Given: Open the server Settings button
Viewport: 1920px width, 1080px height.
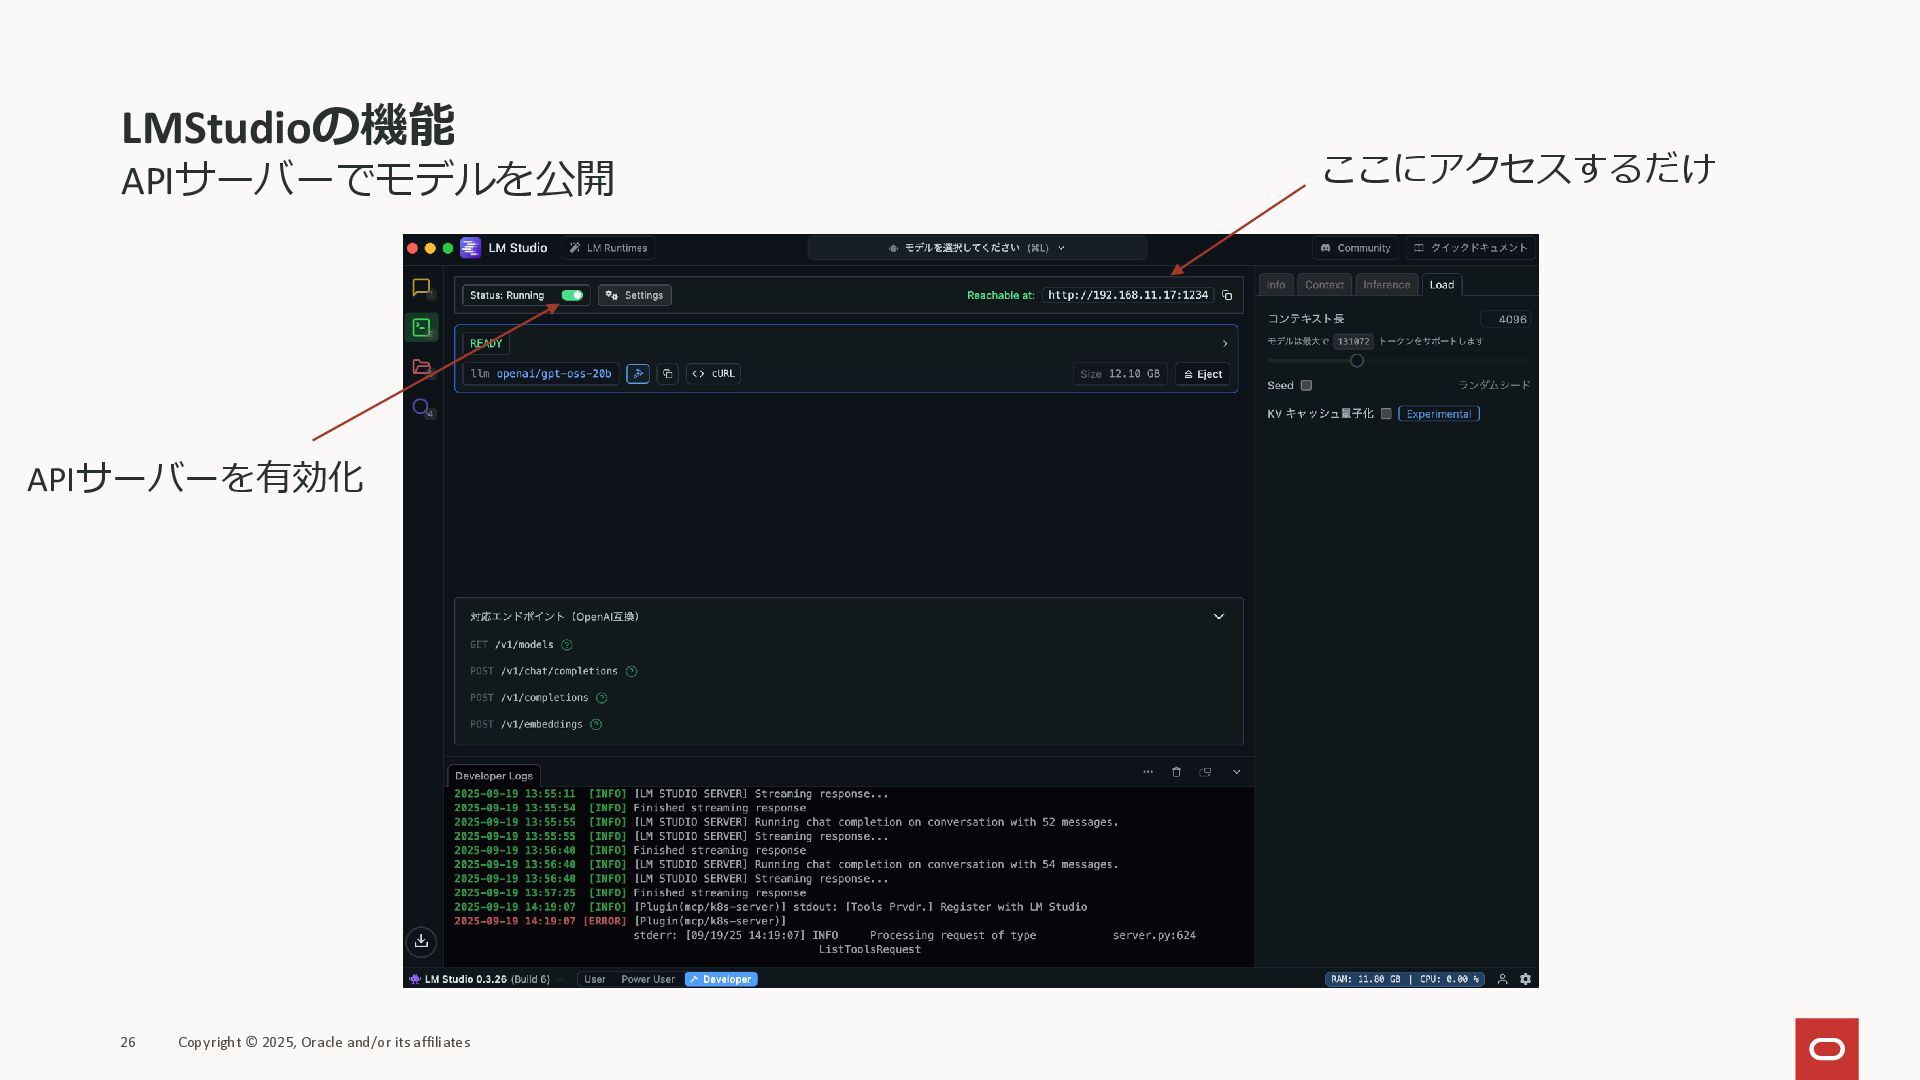Looking at the screenshot, I should 634,295.
